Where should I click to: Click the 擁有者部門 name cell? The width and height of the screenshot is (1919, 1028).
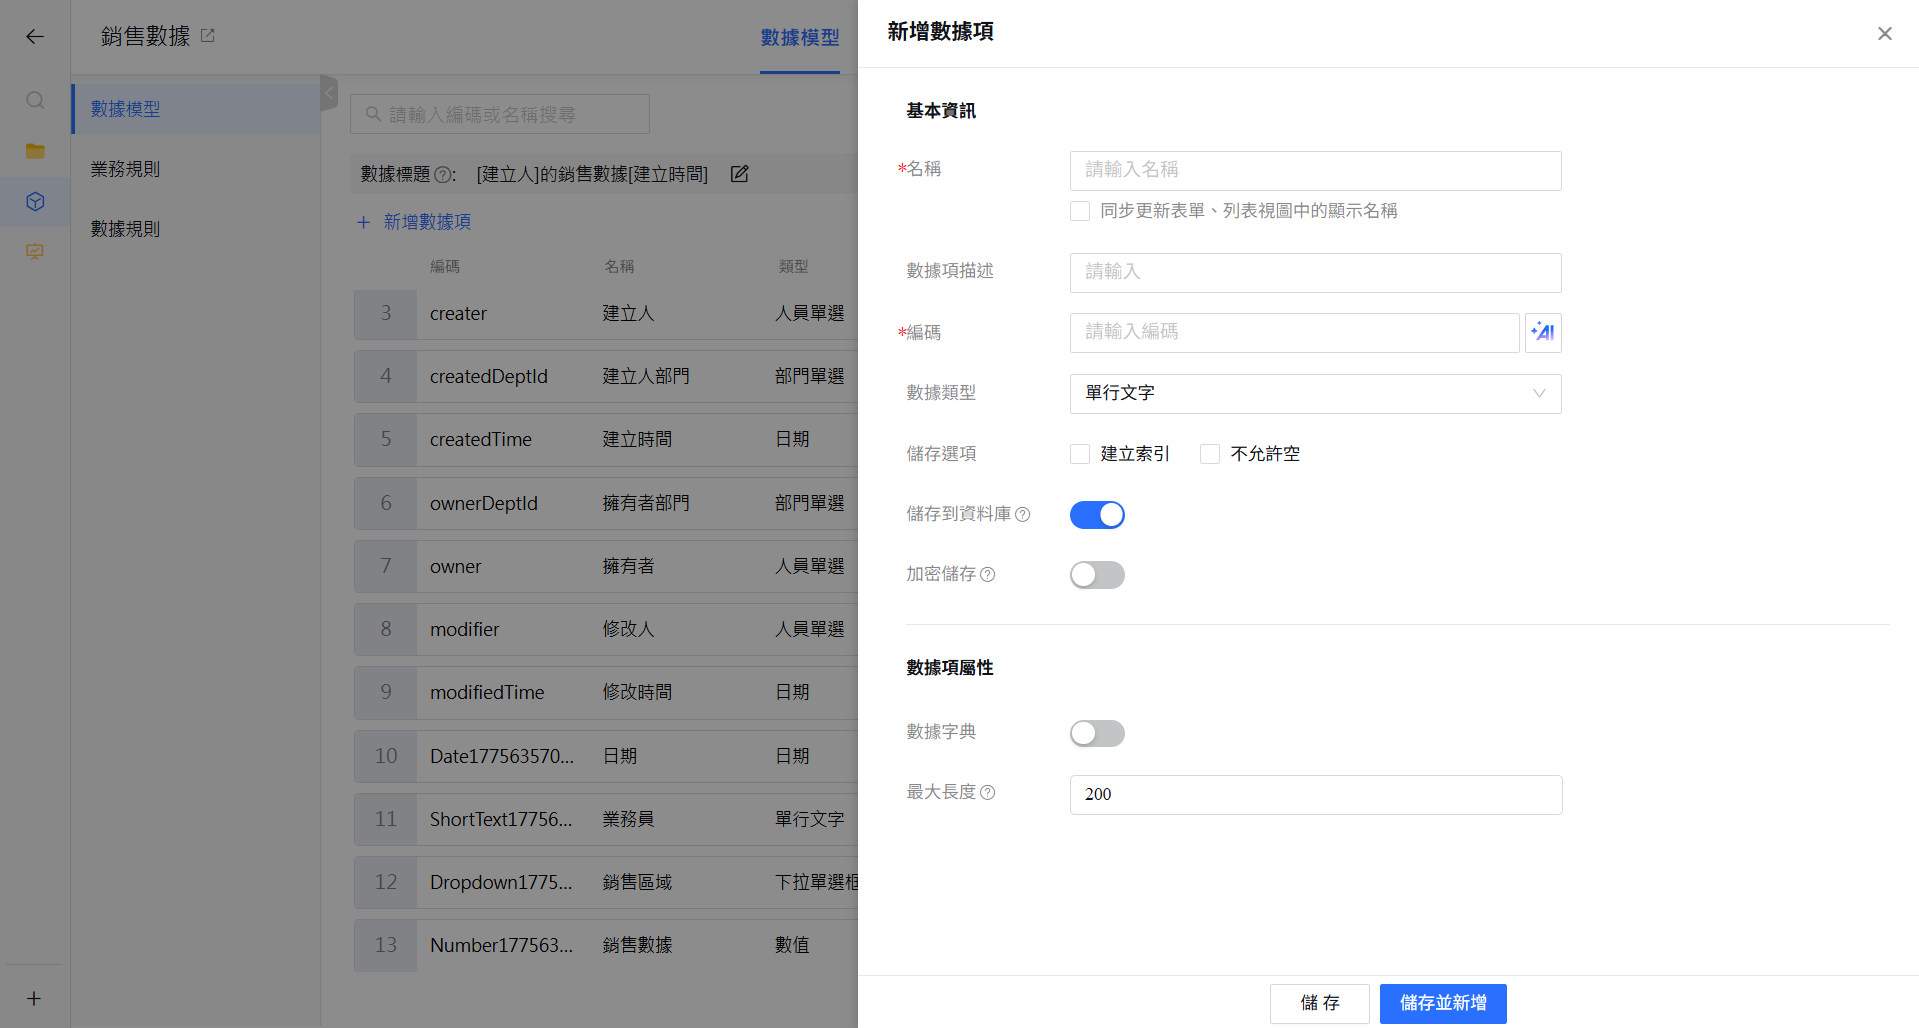point(646,504)
